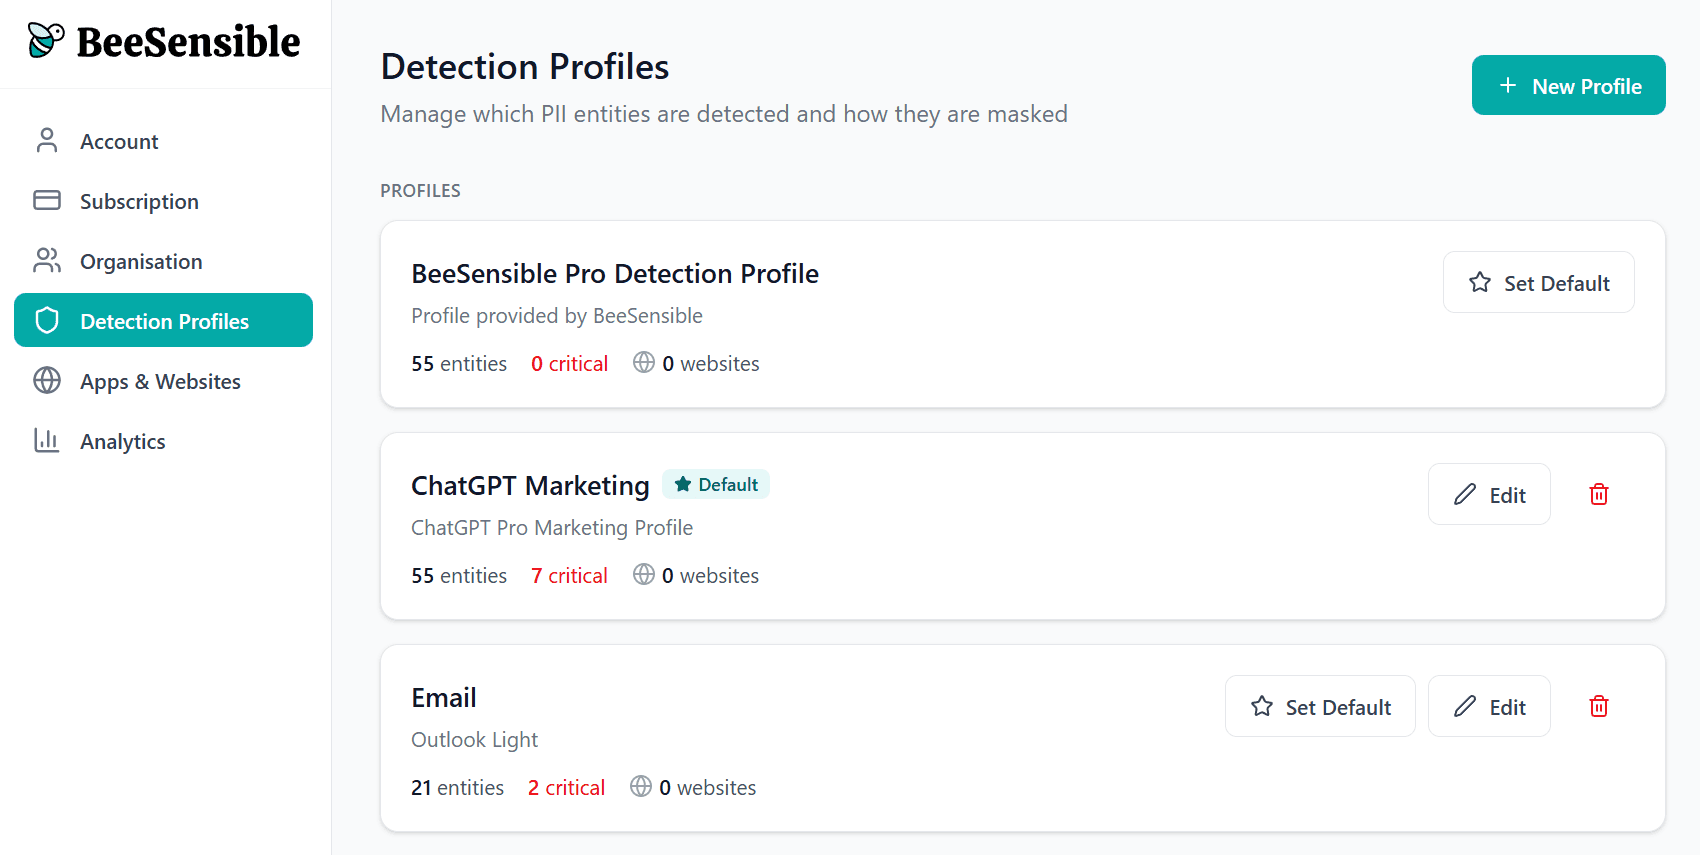The height and width of the screenshot is (855, 1700).
Task: Open the Analytics page
Action: click(x=123, y=441)
